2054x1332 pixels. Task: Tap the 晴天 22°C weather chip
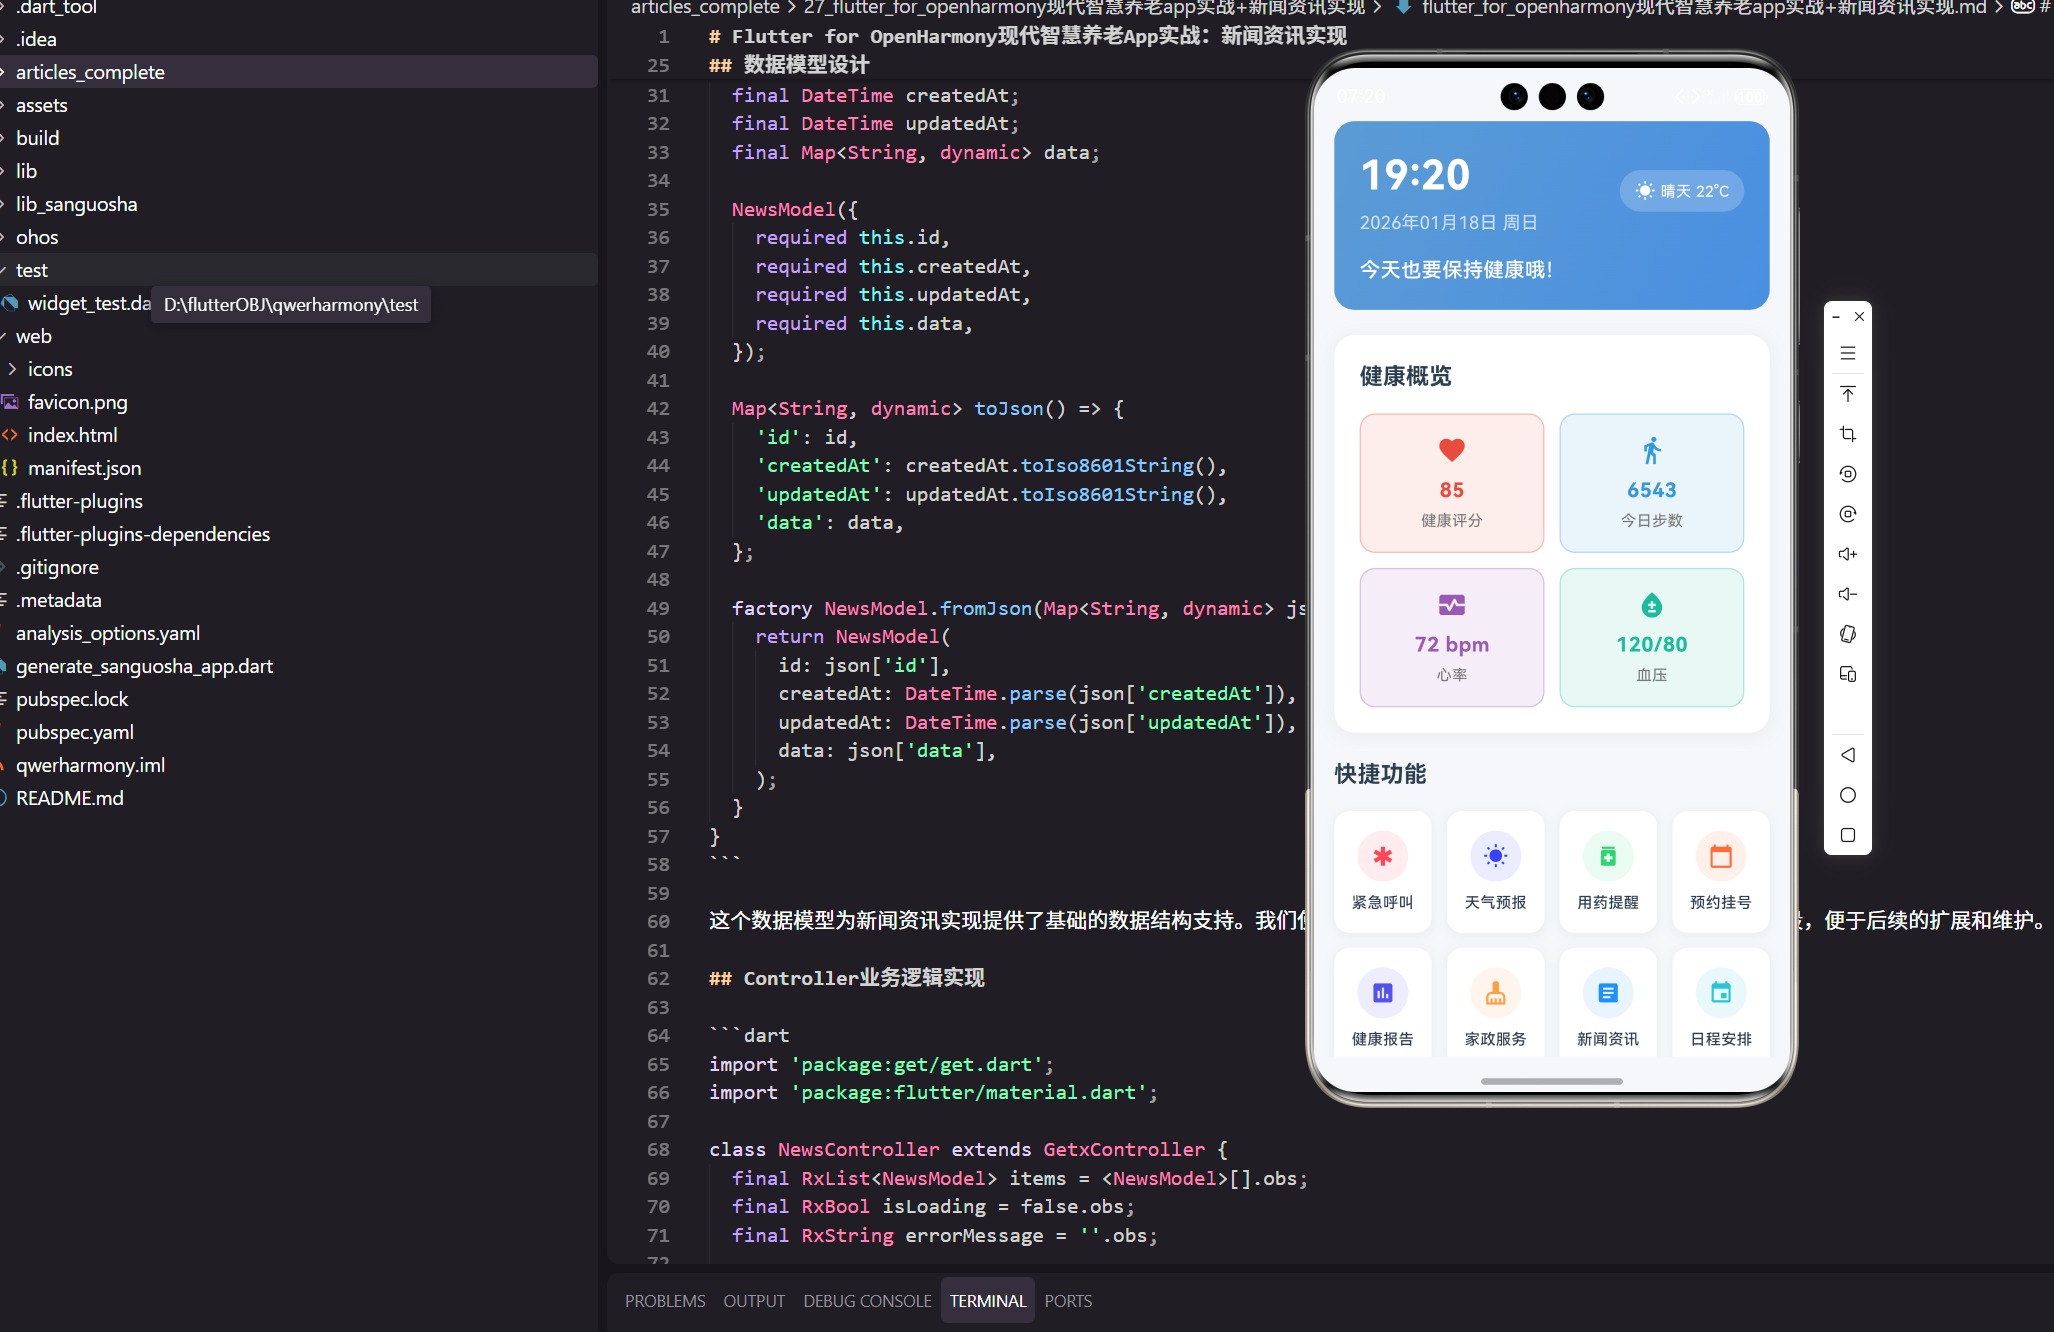tap(1682, 191)
